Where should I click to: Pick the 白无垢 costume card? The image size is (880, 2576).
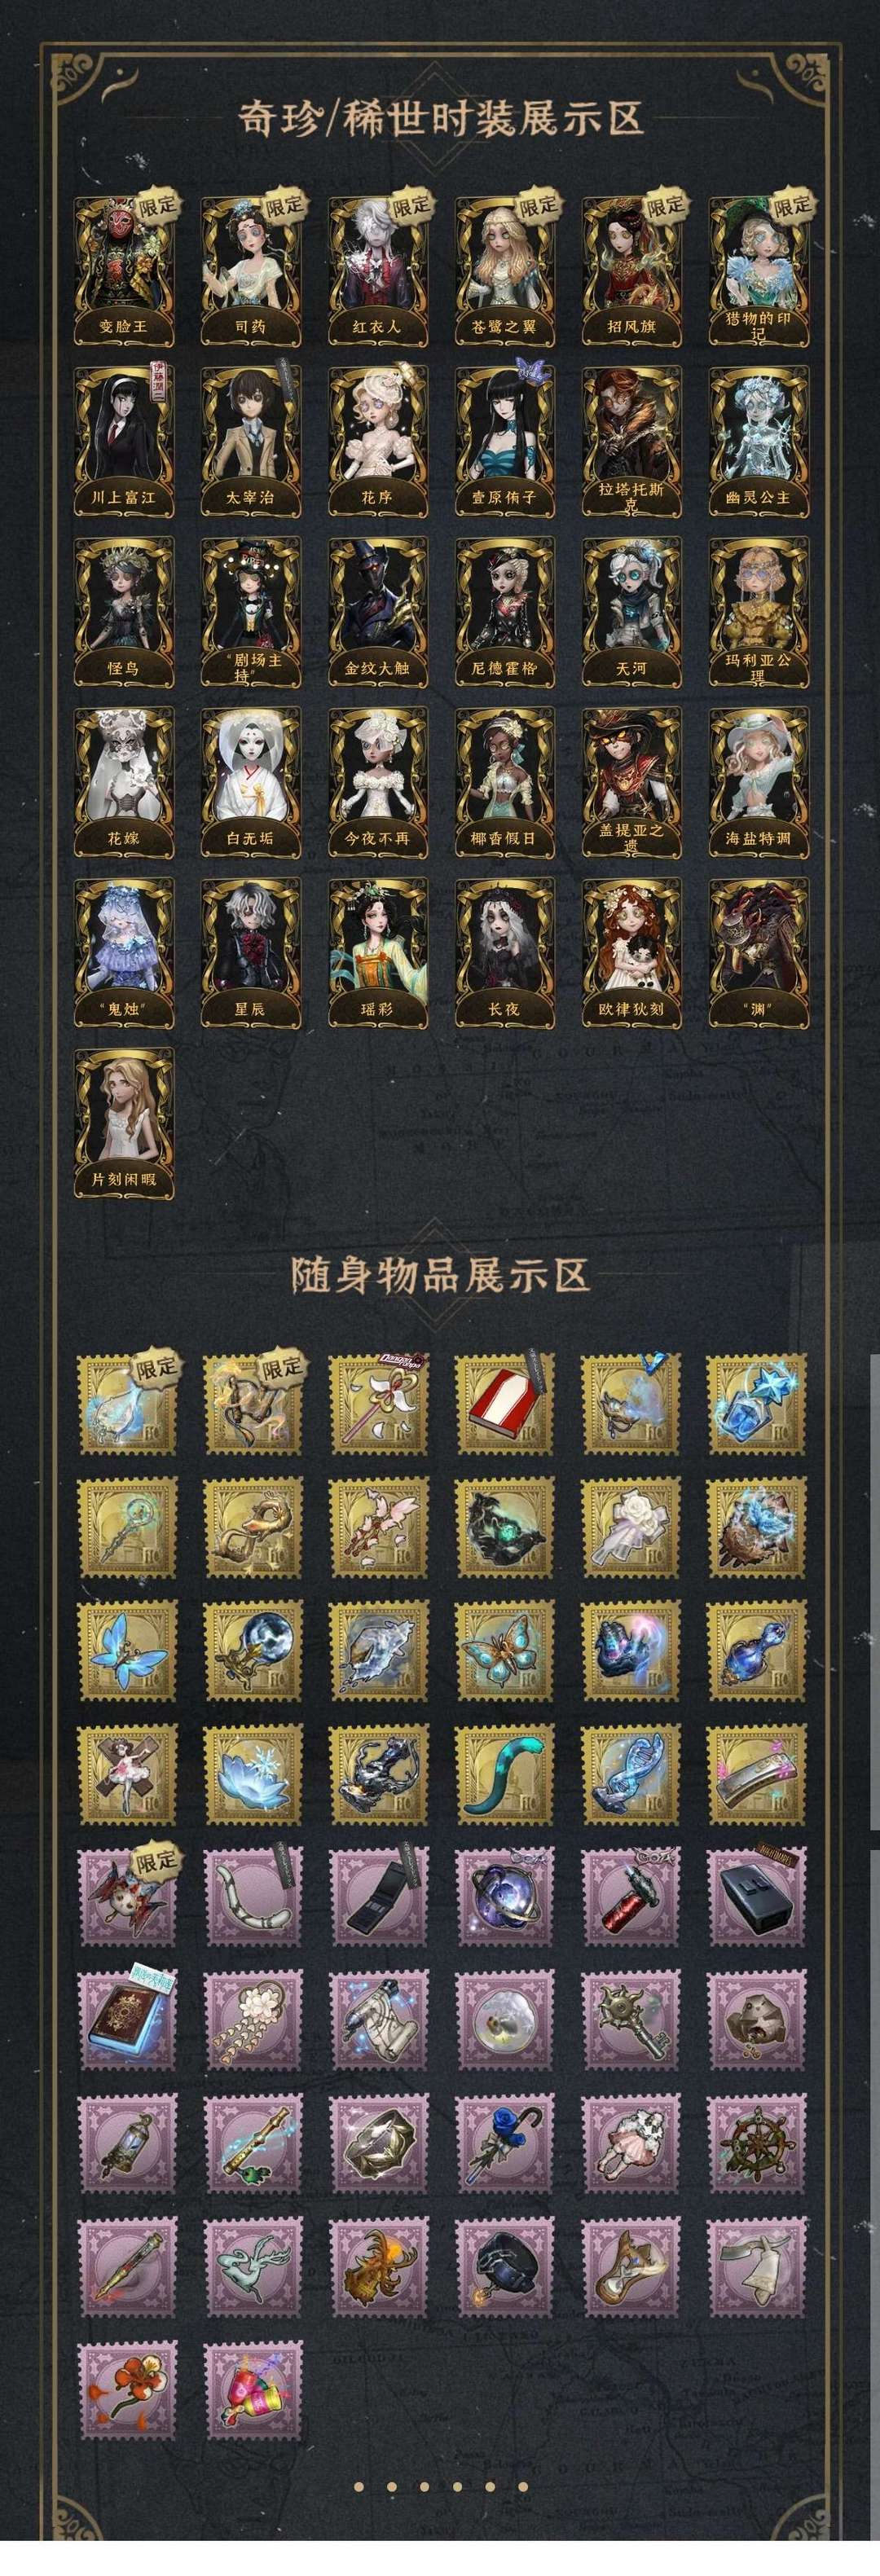[x=250, y=783]
